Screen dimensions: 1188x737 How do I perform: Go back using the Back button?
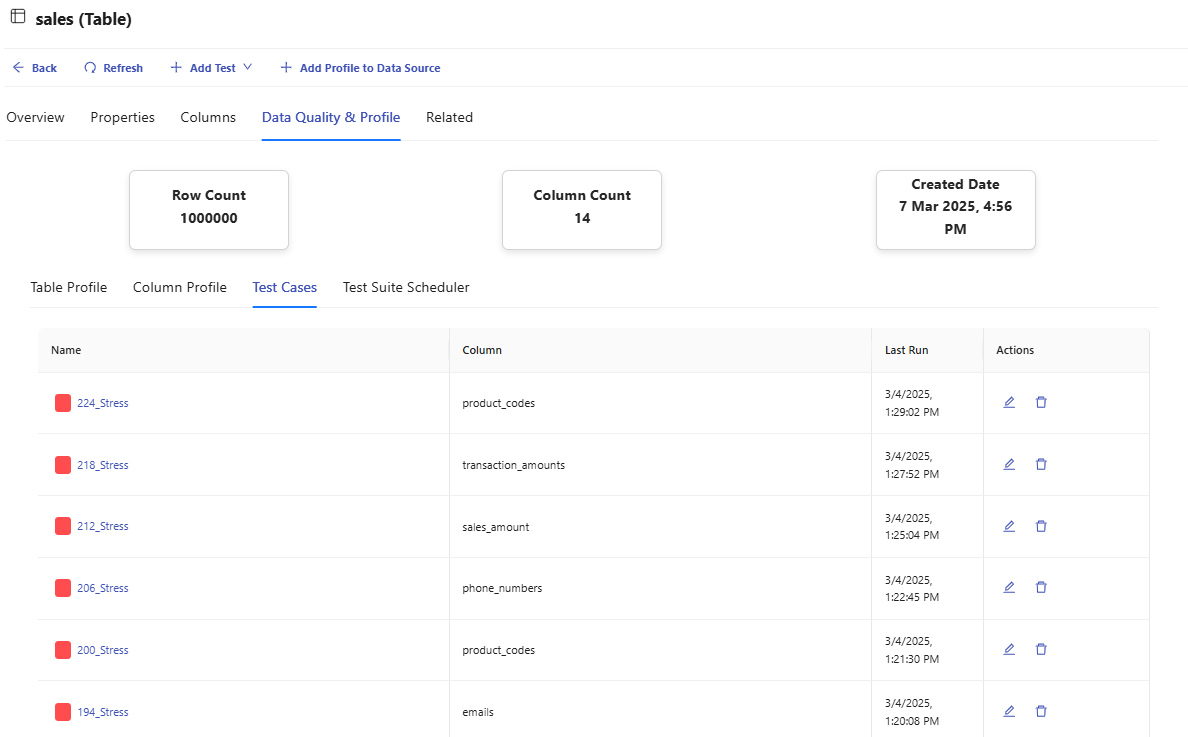point(35,68)
